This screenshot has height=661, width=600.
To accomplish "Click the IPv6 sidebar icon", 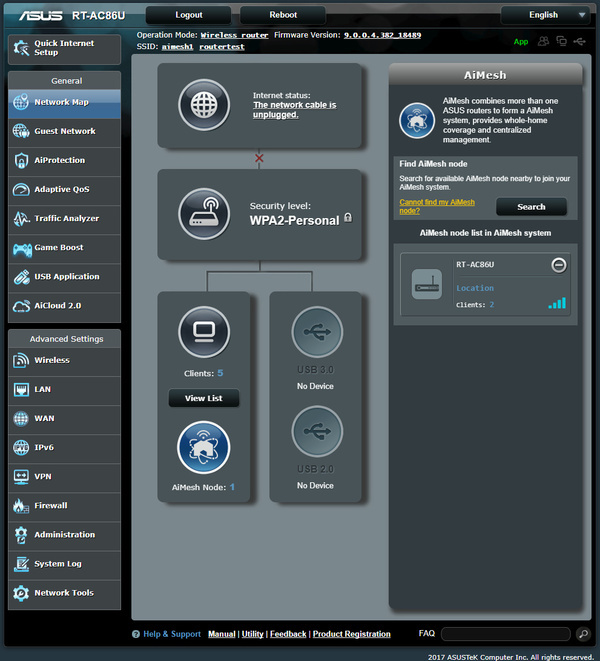I will pos(21,448).
